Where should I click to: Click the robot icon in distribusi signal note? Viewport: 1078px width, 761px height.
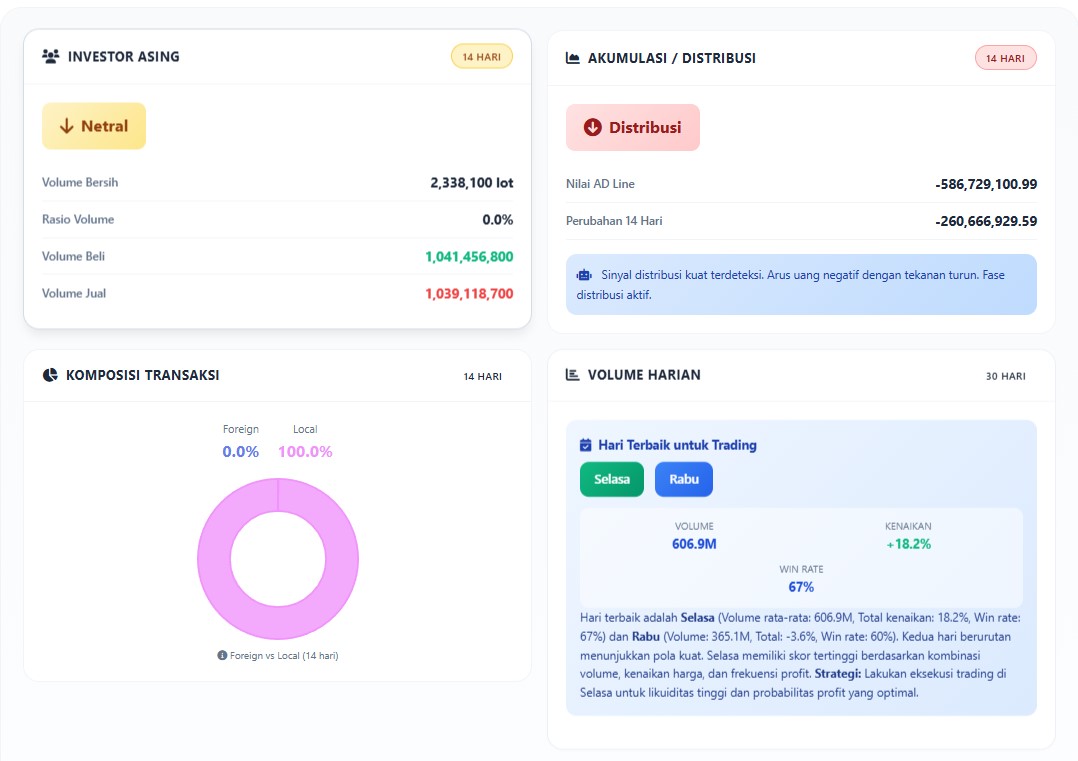[x=584, y=275]
